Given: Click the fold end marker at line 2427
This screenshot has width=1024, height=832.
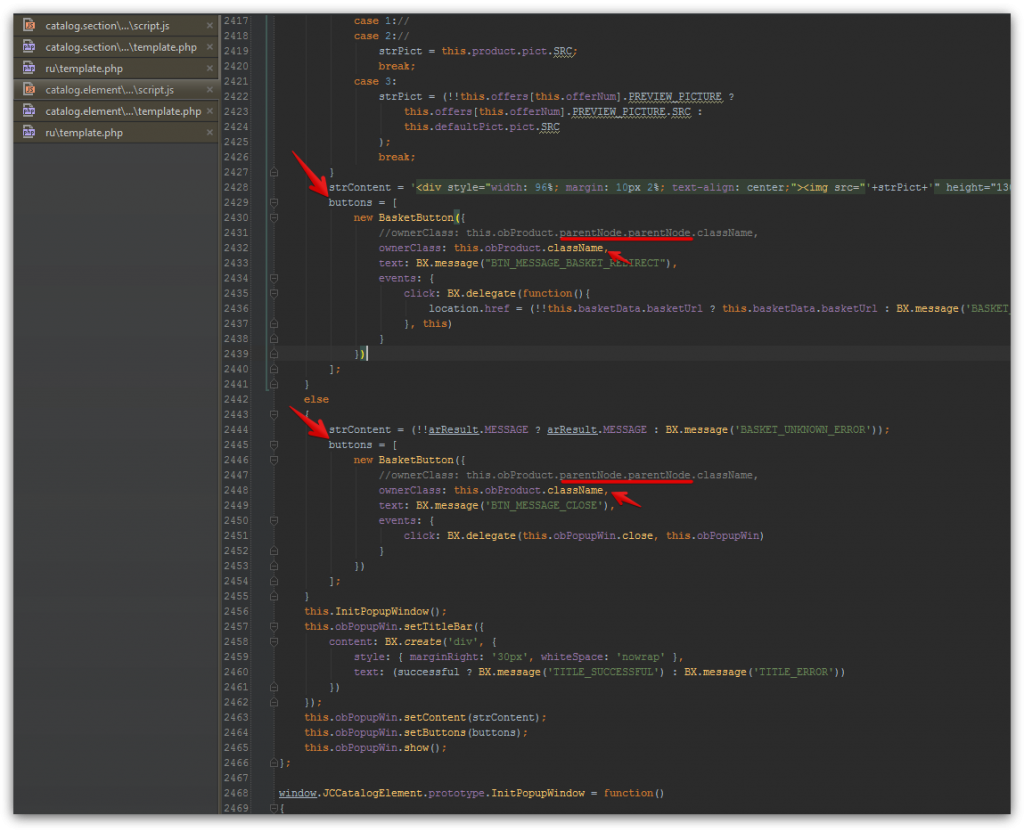Looking at the screenshot, I should coord(274,172).
